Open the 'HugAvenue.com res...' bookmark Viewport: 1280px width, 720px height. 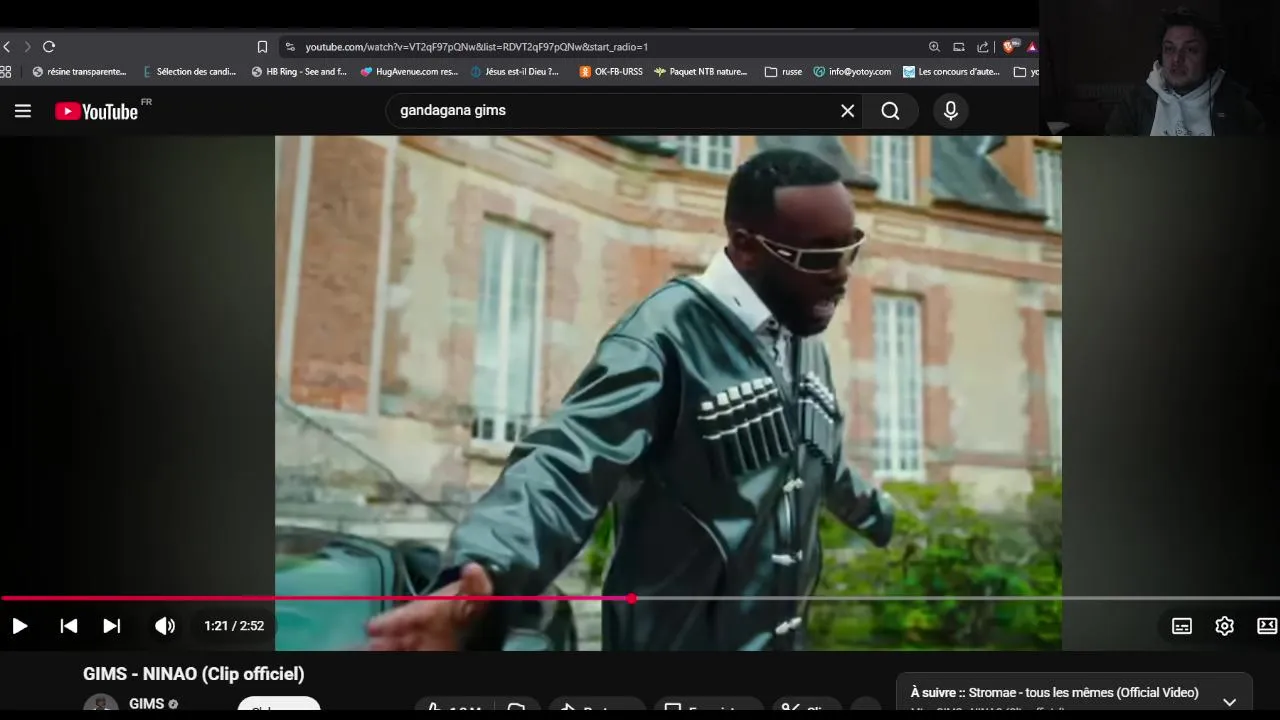click(x=409, y=72)
